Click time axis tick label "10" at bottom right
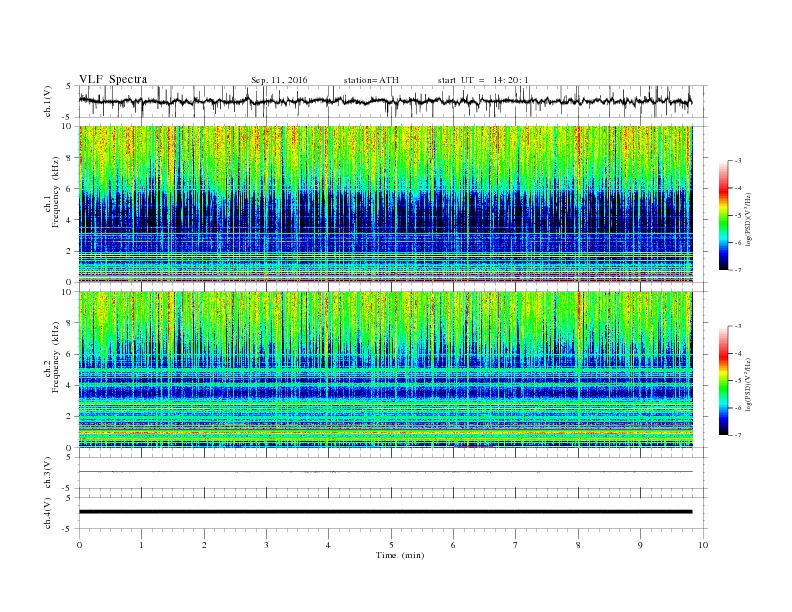The height and width of the screenshot is (612, 792). (x=703, y=545)
